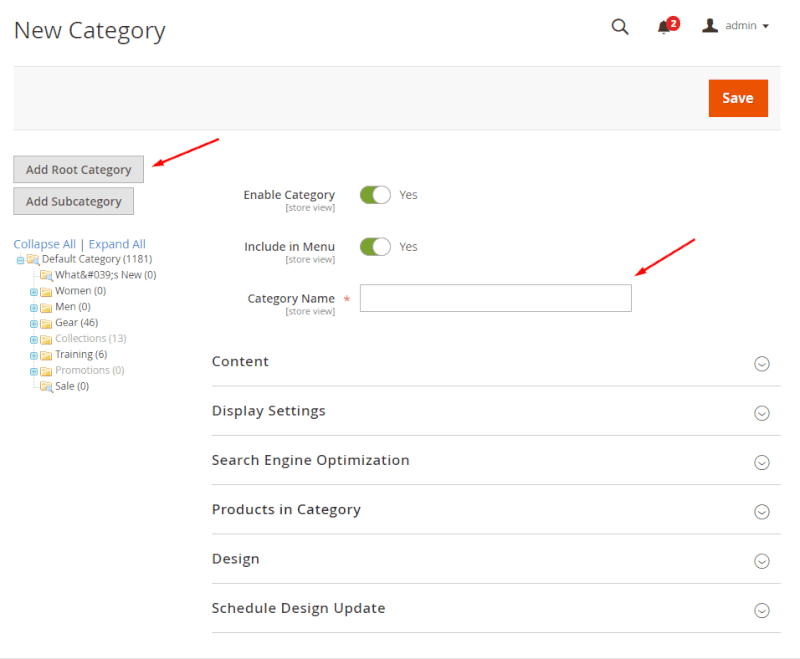Click the folder icon beside Gear

47,322
